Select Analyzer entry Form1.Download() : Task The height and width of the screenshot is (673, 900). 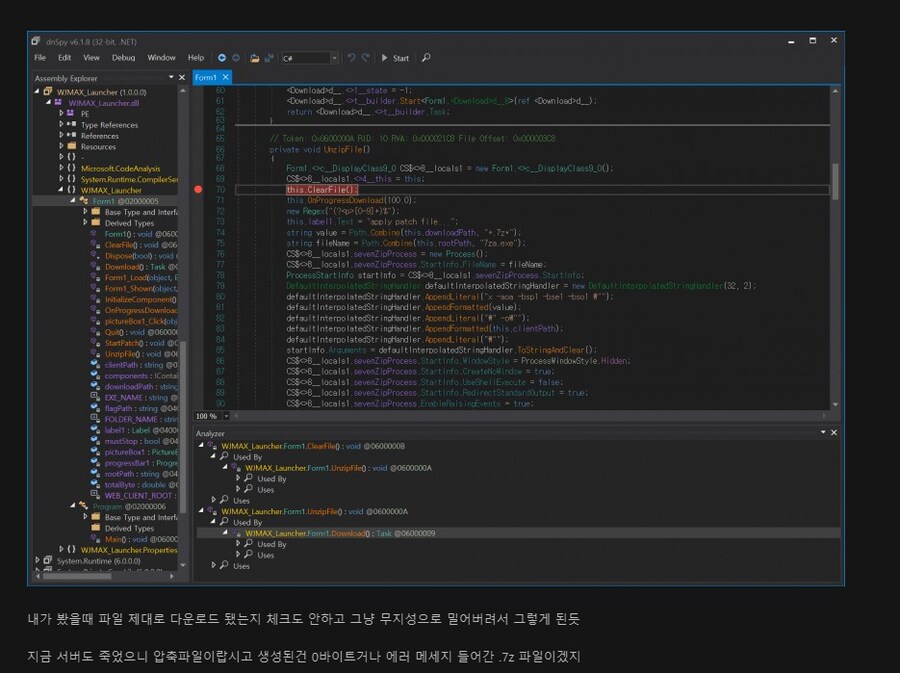pos(340,533)
